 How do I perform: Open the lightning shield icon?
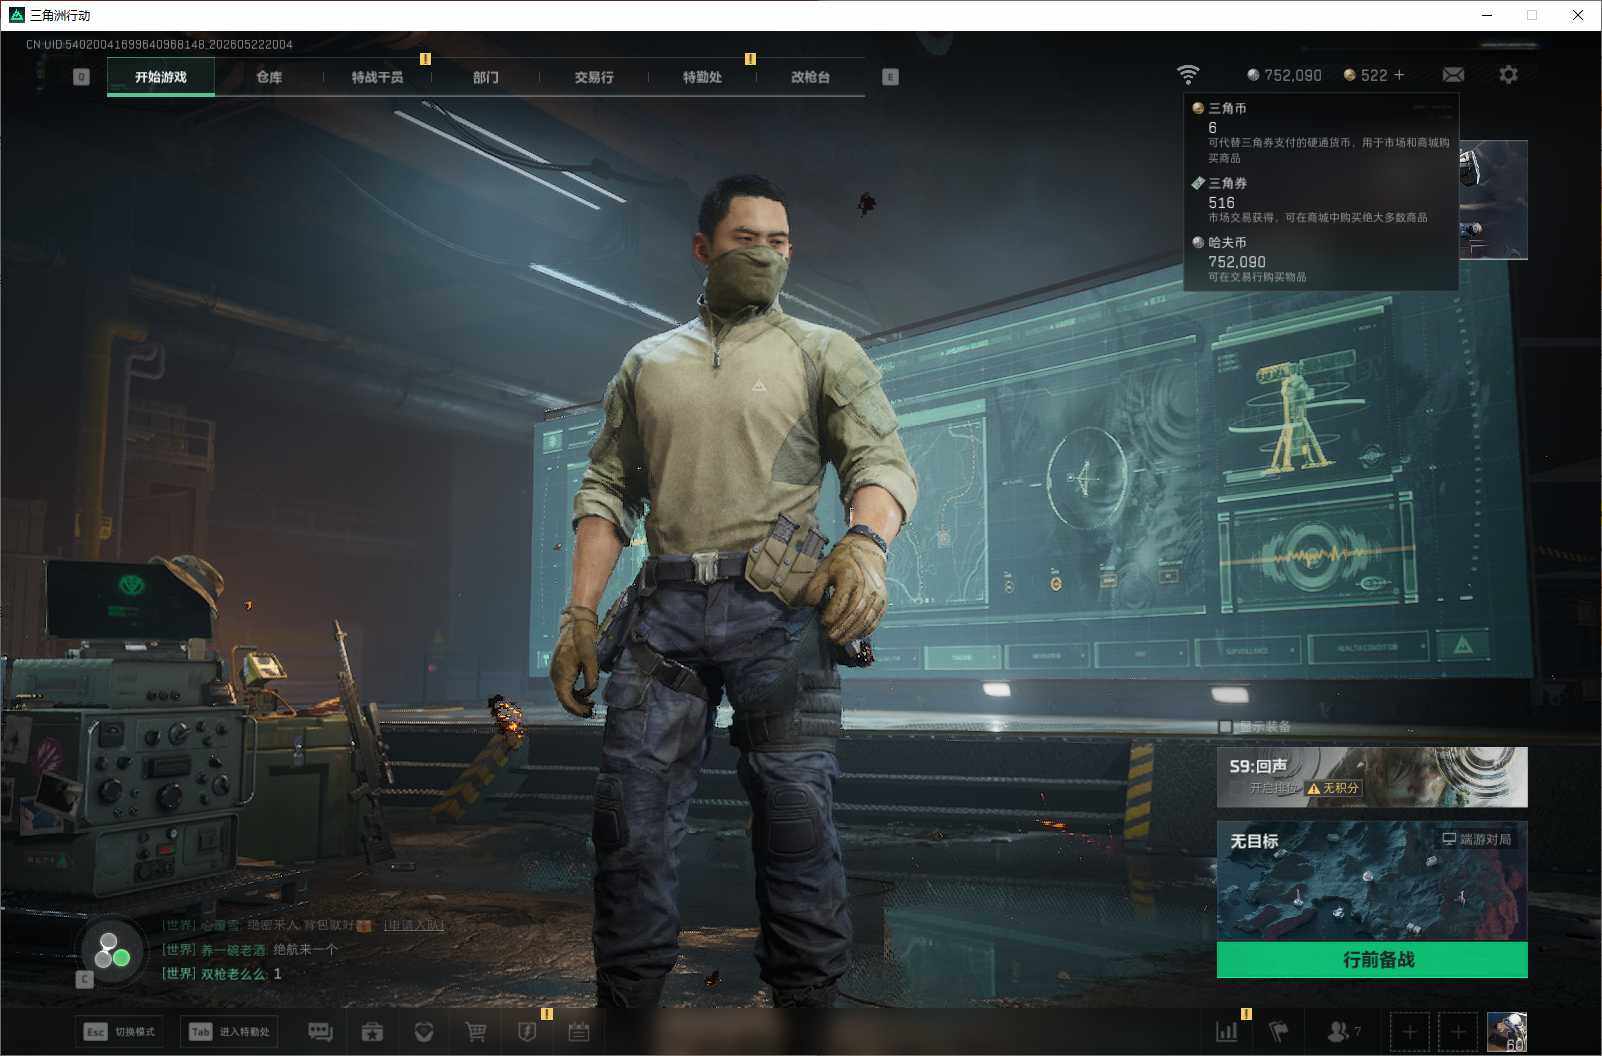pos(528,1032)
